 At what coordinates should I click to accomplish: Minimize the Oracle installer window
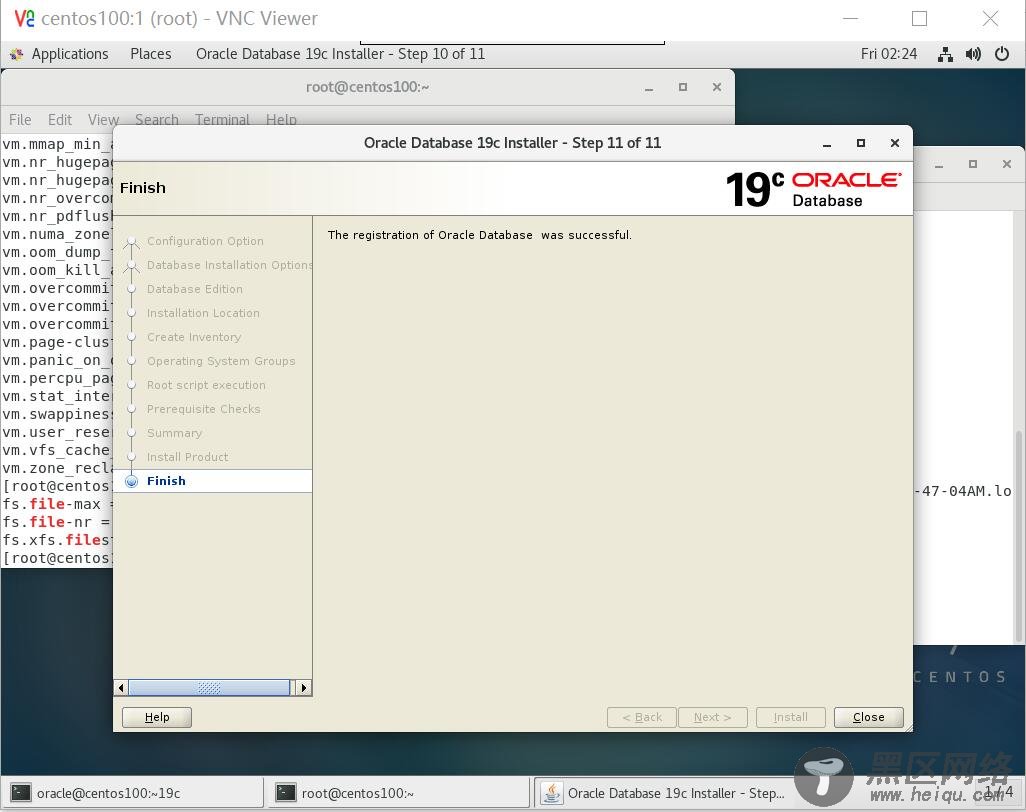(x=827, y=143)
